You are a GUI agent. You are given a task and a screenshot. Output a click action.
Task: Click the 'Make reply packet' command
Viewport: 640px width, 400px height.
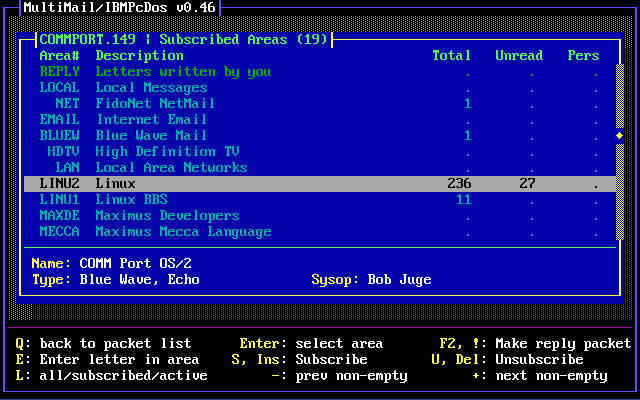[551, 344]
